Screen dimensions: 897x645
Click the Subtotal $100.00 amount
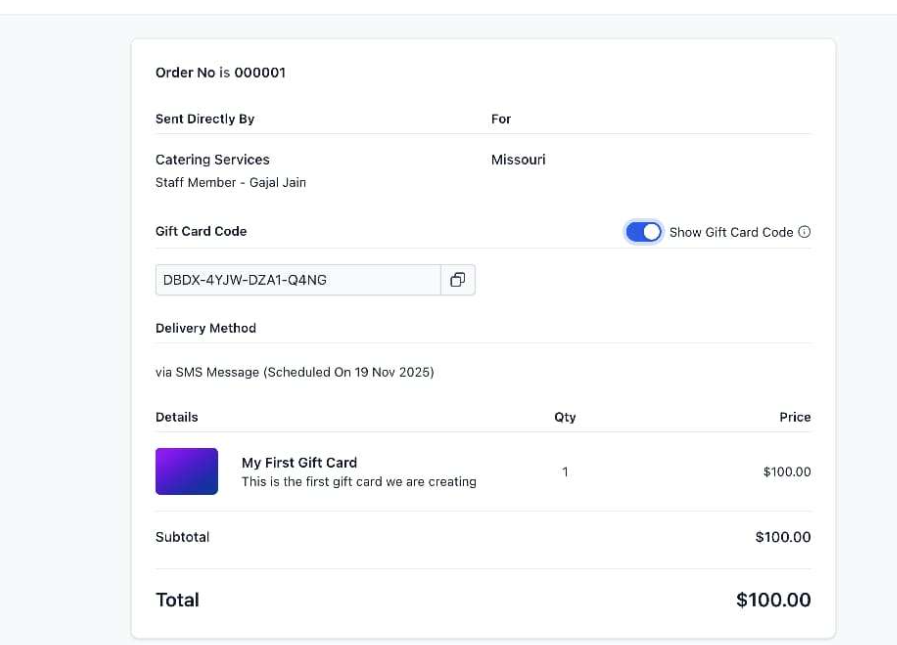(783, 537)
